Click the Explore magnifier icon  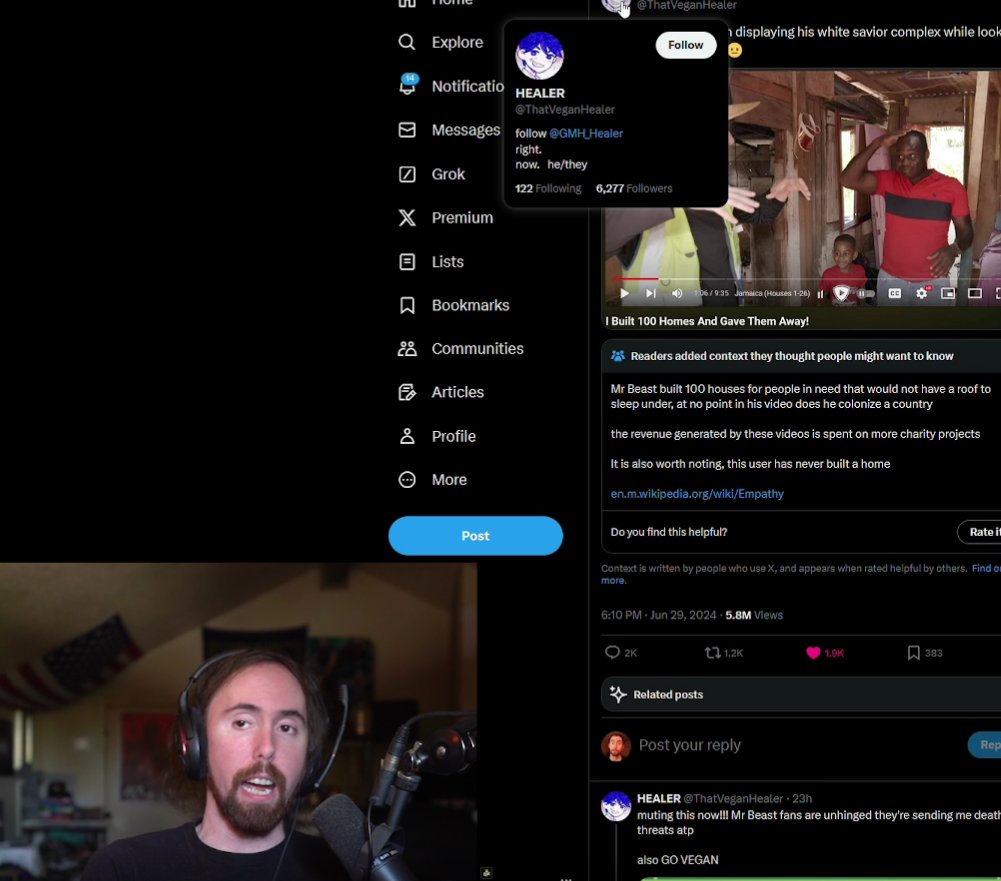coord(407,42)
